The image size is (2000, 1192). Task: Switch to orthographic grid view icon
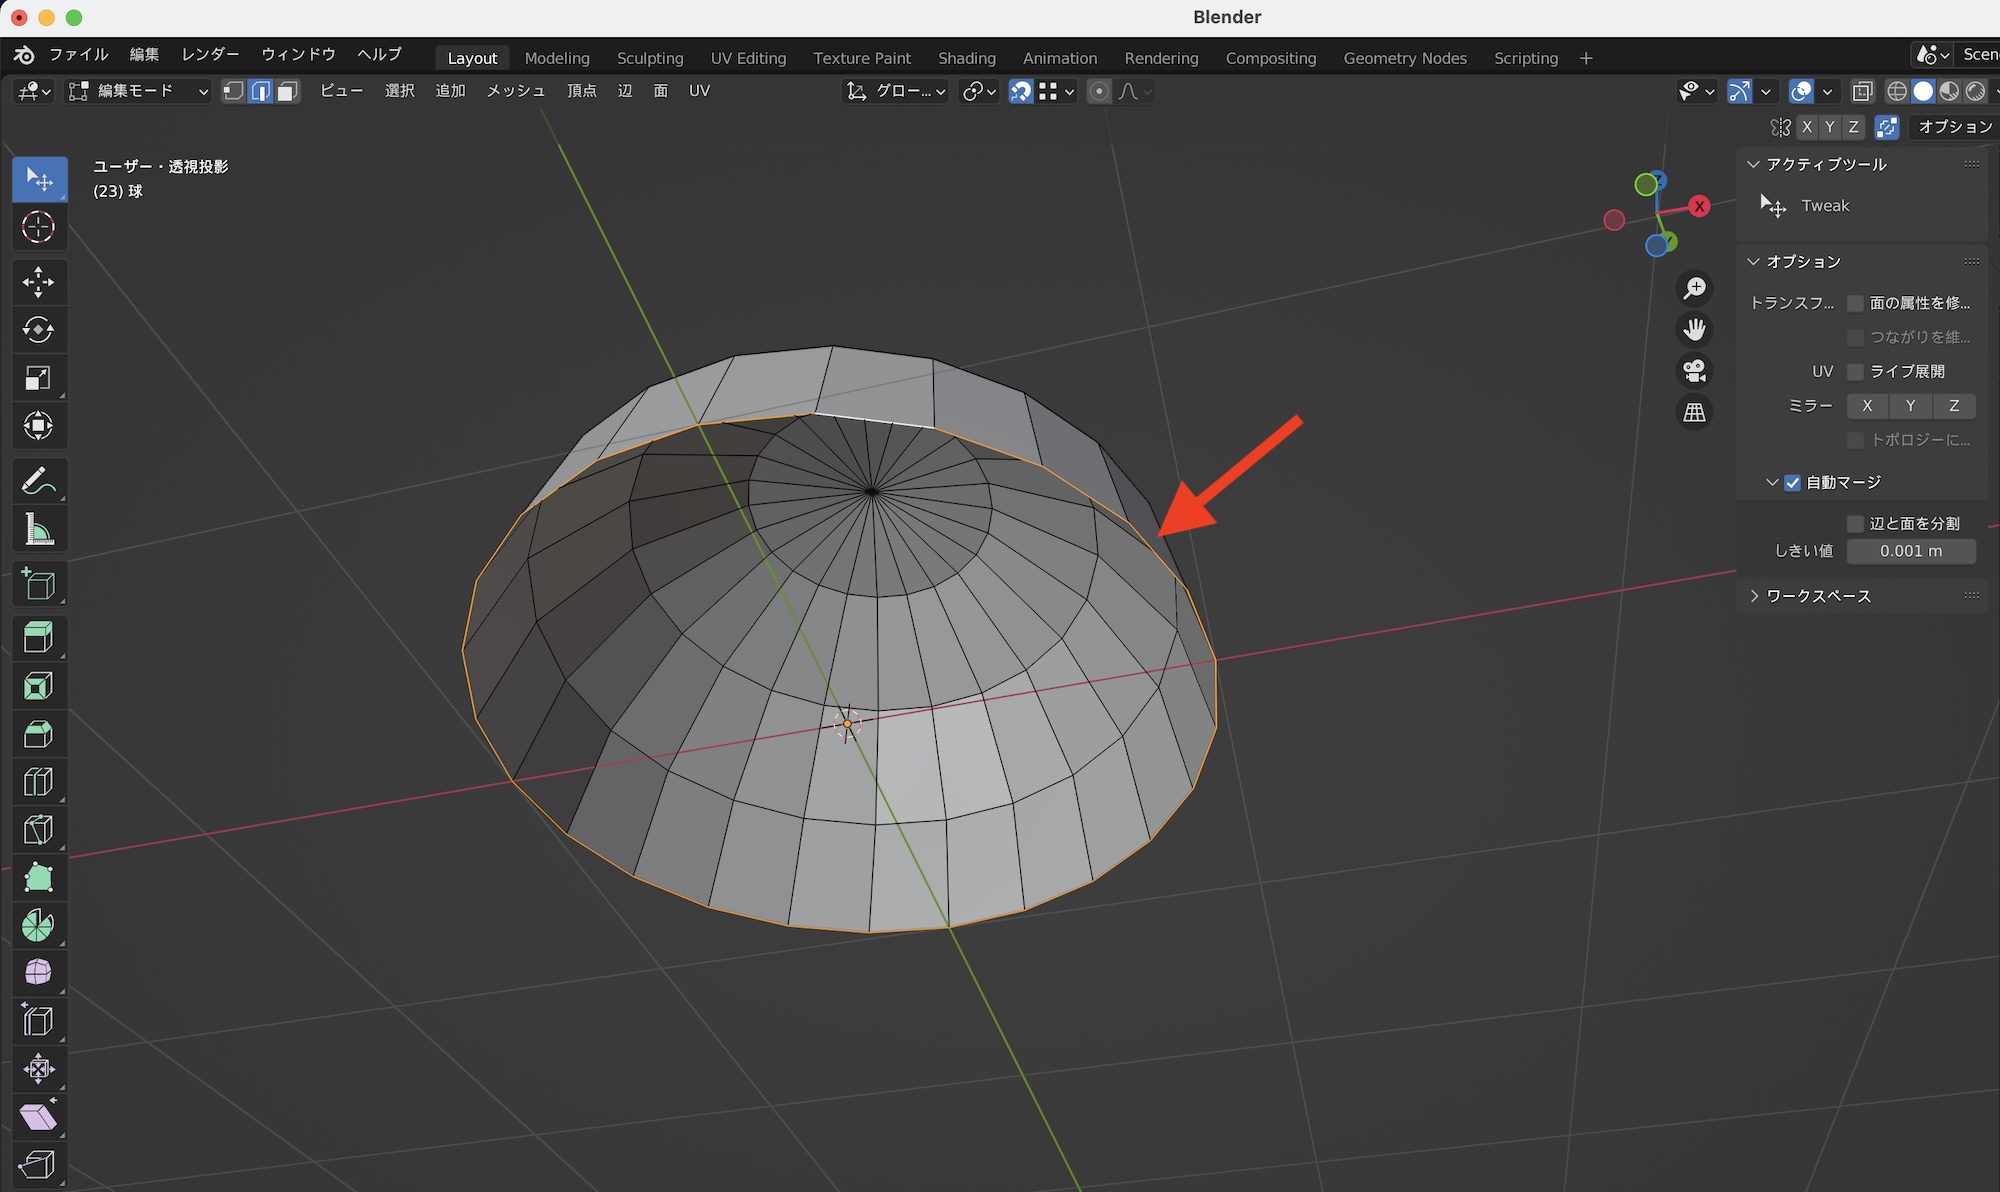point(1694,412)
